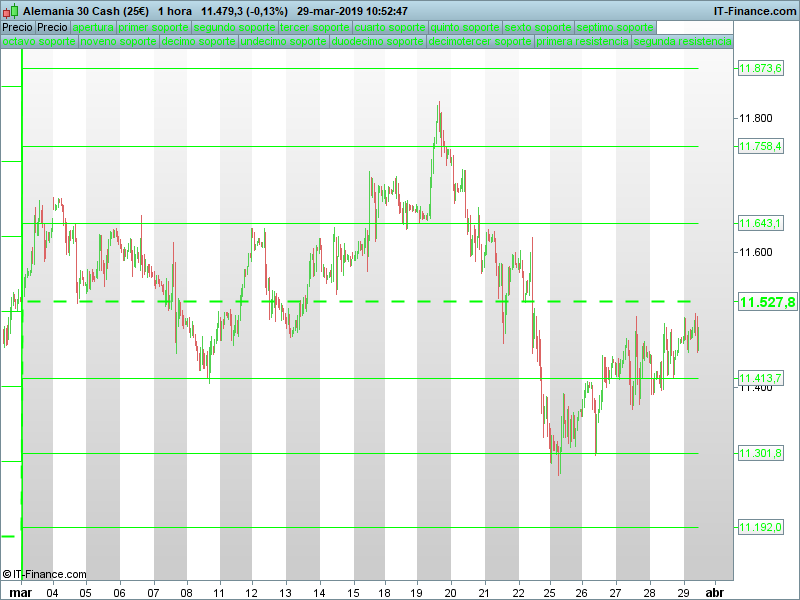Click the 'mar' month label on time axis

pyautogui.click(x=20, y=592)
